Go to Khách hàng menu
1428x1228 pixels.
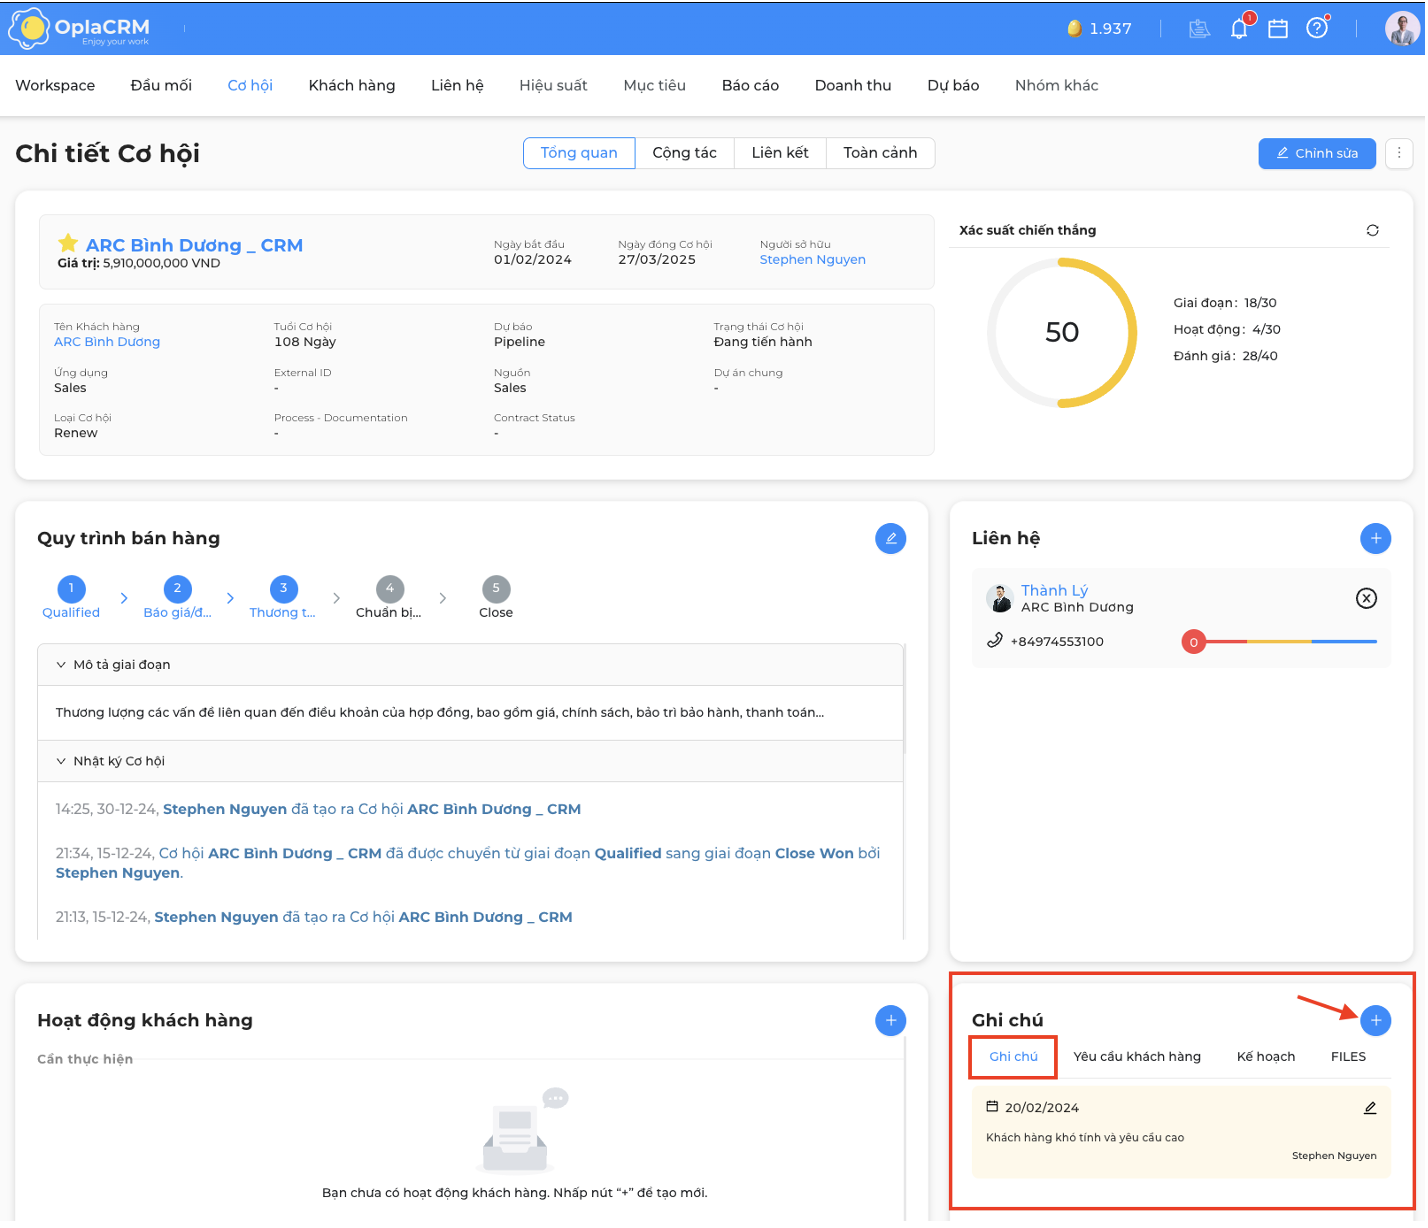pos(352,86)
